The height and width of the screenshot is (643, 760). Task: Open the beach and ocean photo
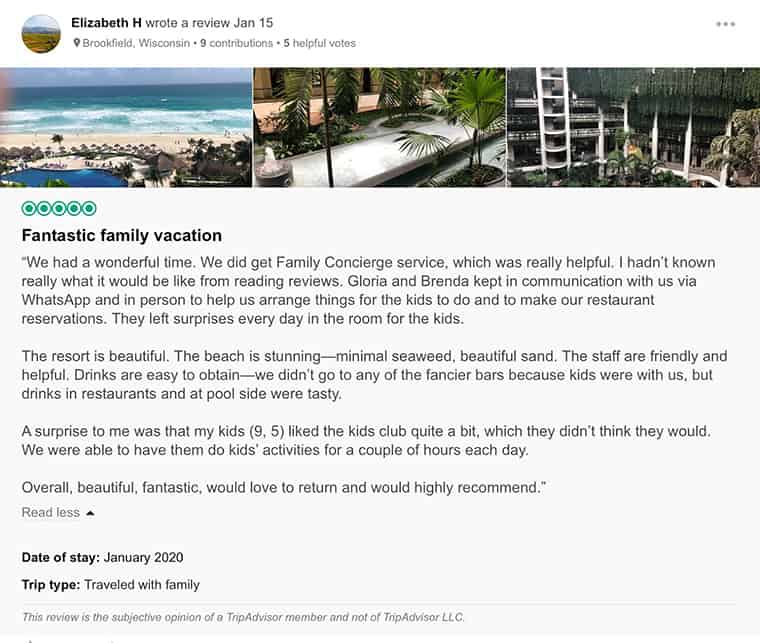tap(126, 127)
